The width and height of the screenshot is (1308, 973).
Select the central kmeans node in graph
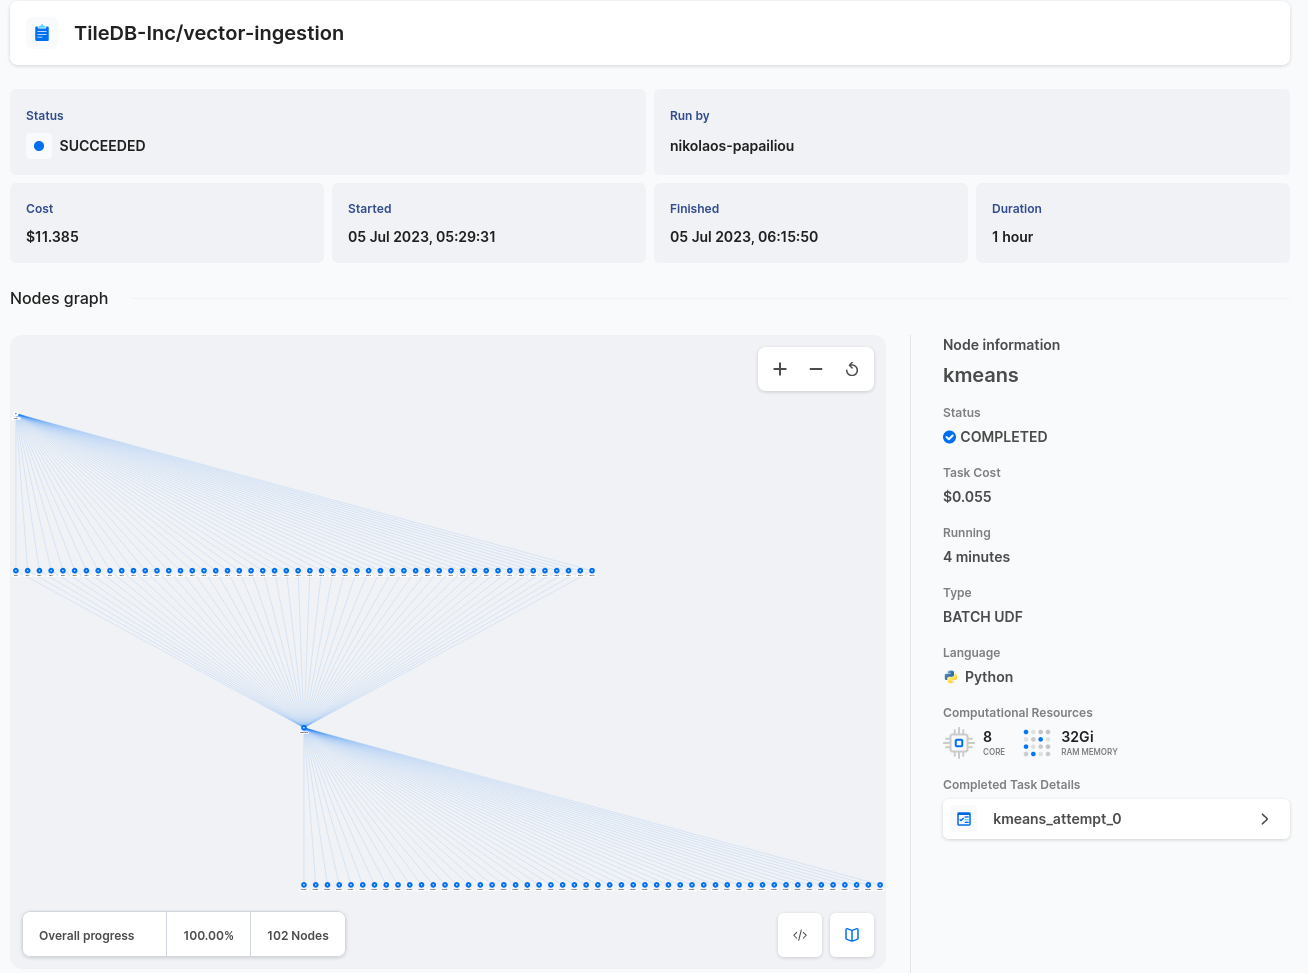pyautogui.click(x=304, y=728)
